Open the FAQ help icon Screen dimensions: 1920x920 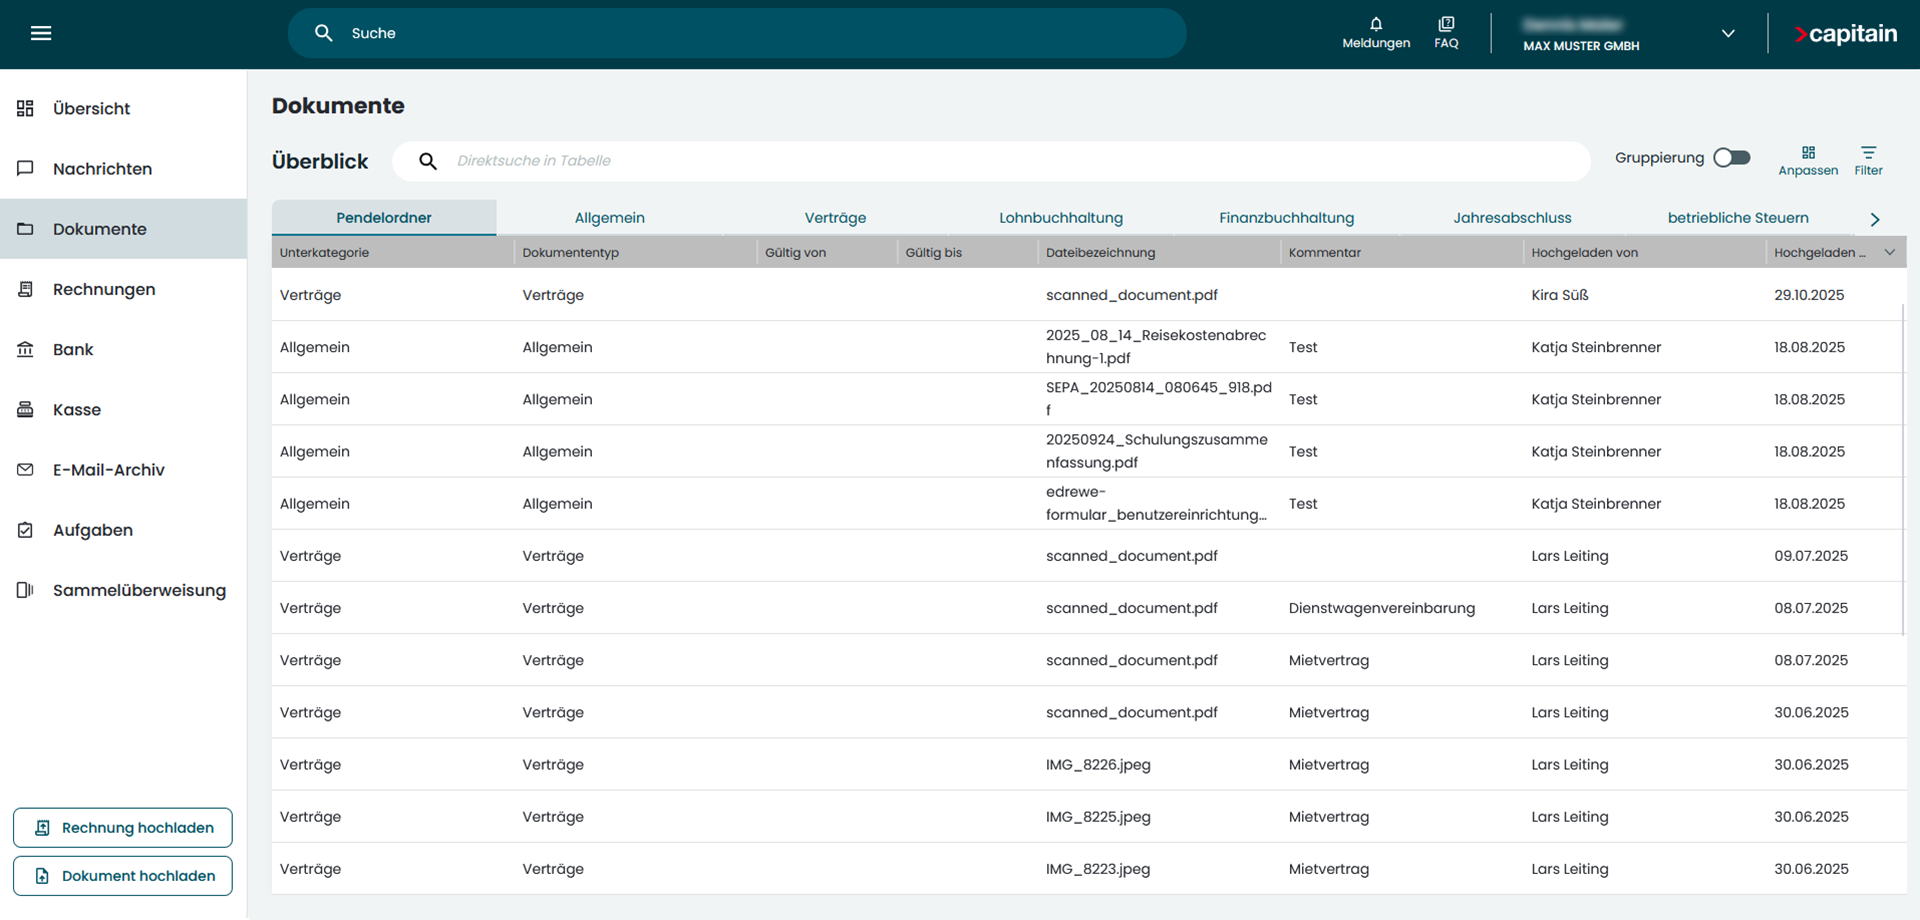click(x=1446, y=32)
